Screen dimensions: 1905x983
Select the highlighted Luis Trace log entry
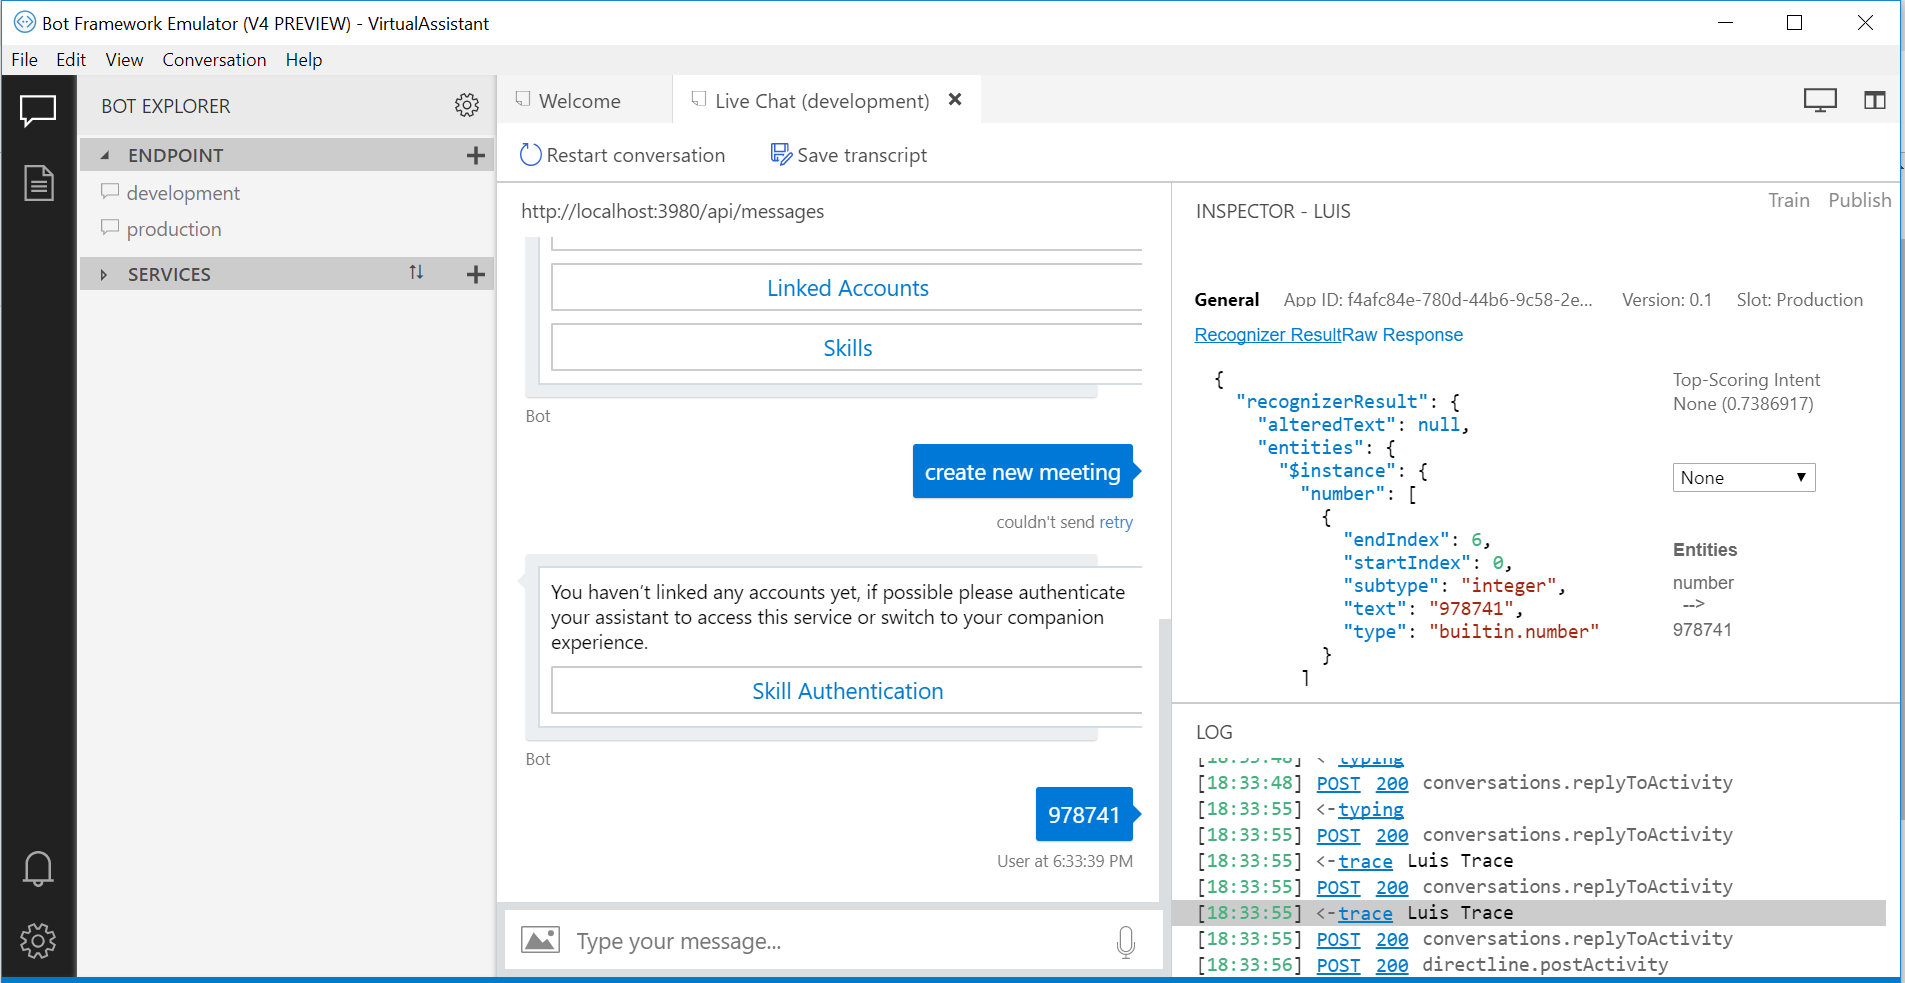tap(1528, 913)
